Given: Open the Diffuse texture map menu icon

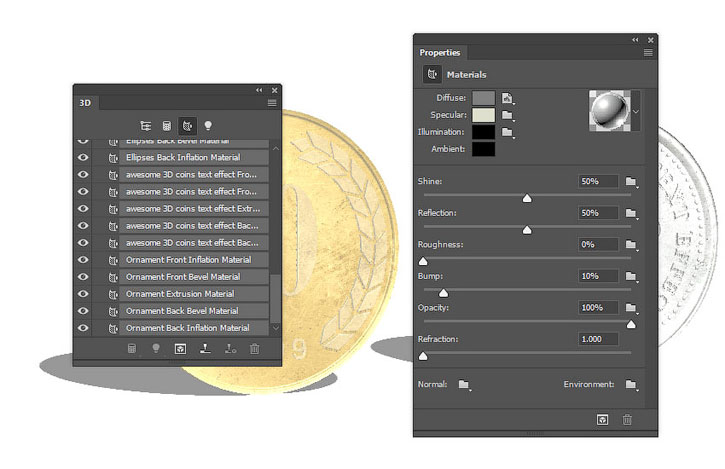Looking at the screenshot, I should (x=508, y=98).
